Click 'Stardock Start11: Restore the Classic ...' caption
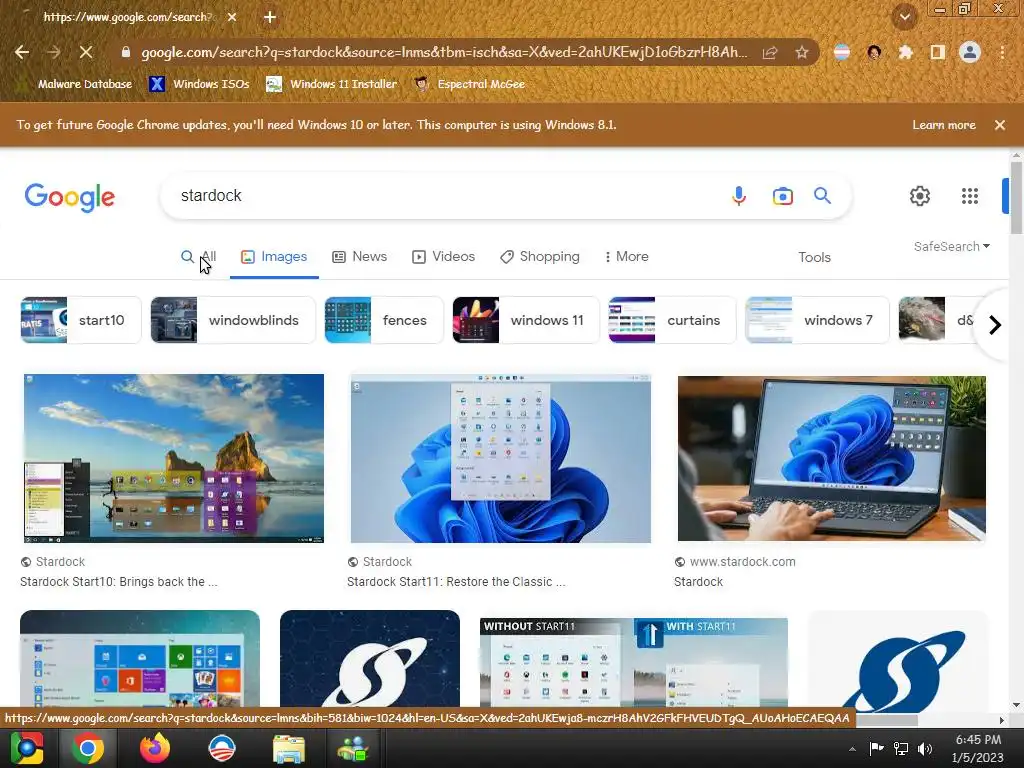1024x768 pixels. tap(456, 582)
